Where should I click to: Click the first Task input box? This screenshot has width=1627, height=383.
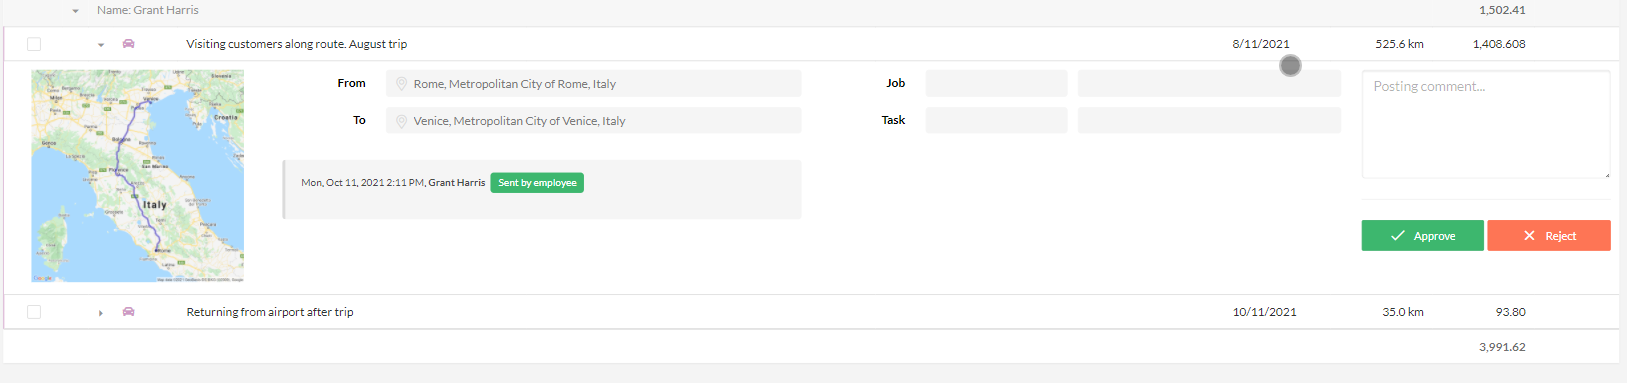996,121
